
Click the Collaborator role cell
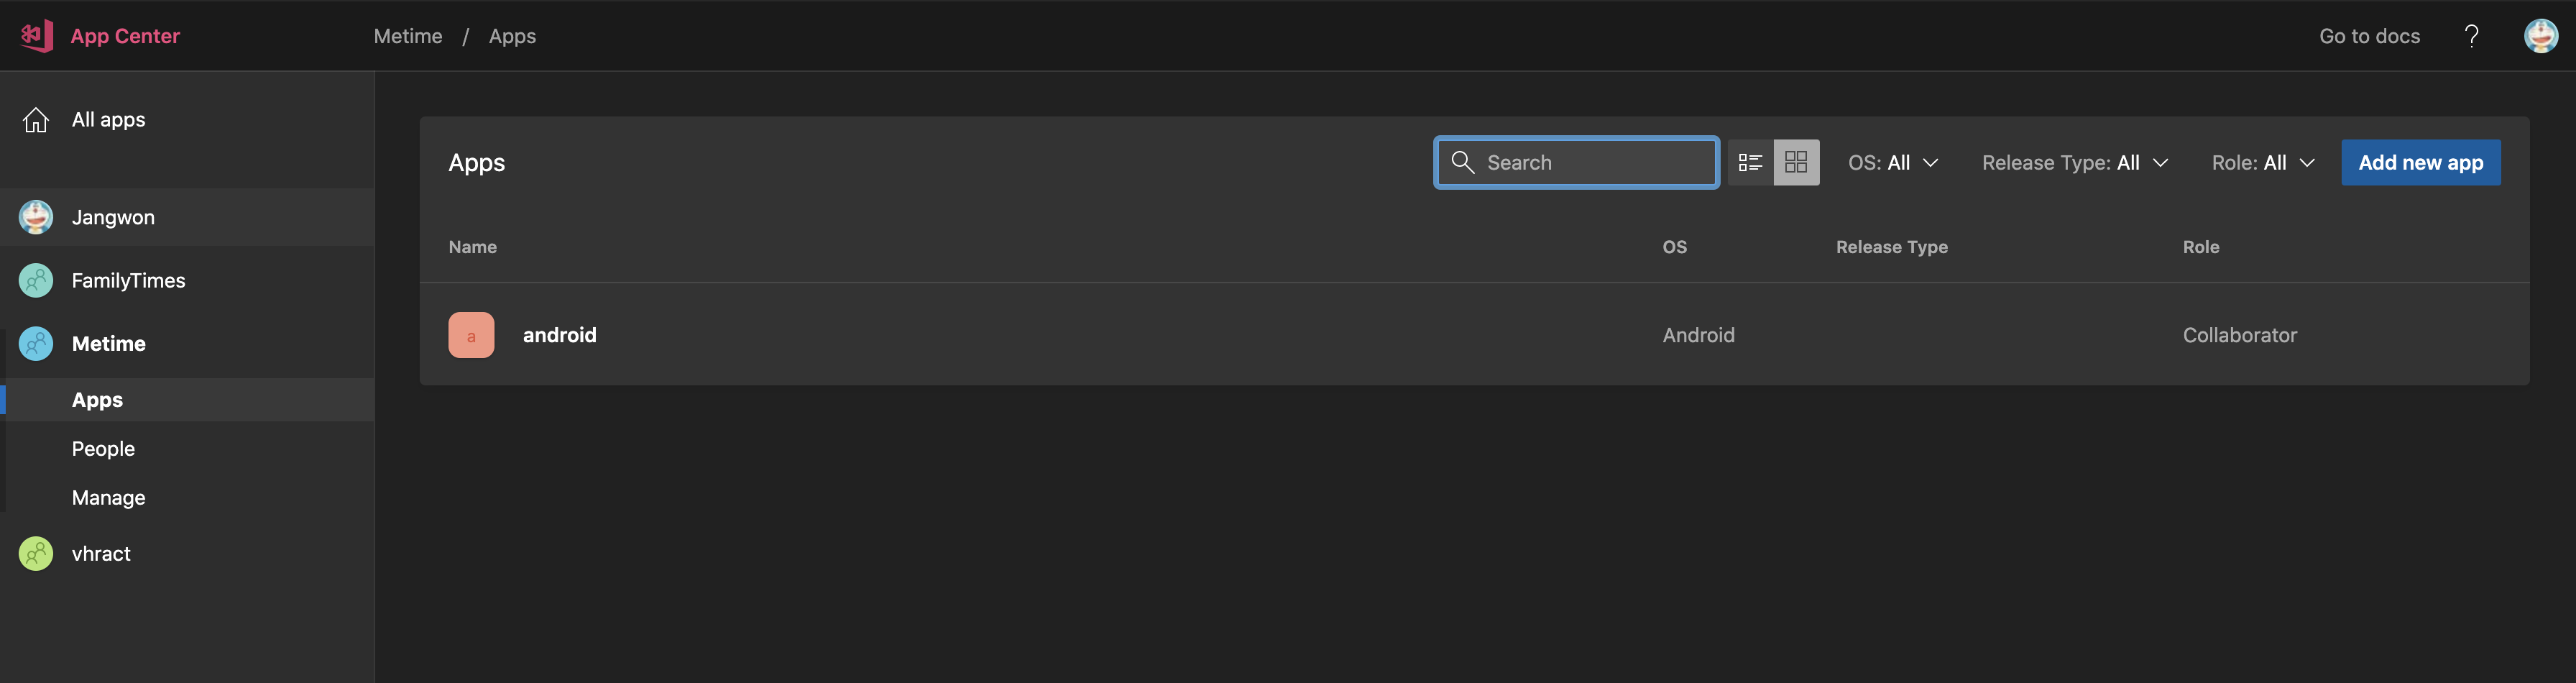(x=2239, y=335)
